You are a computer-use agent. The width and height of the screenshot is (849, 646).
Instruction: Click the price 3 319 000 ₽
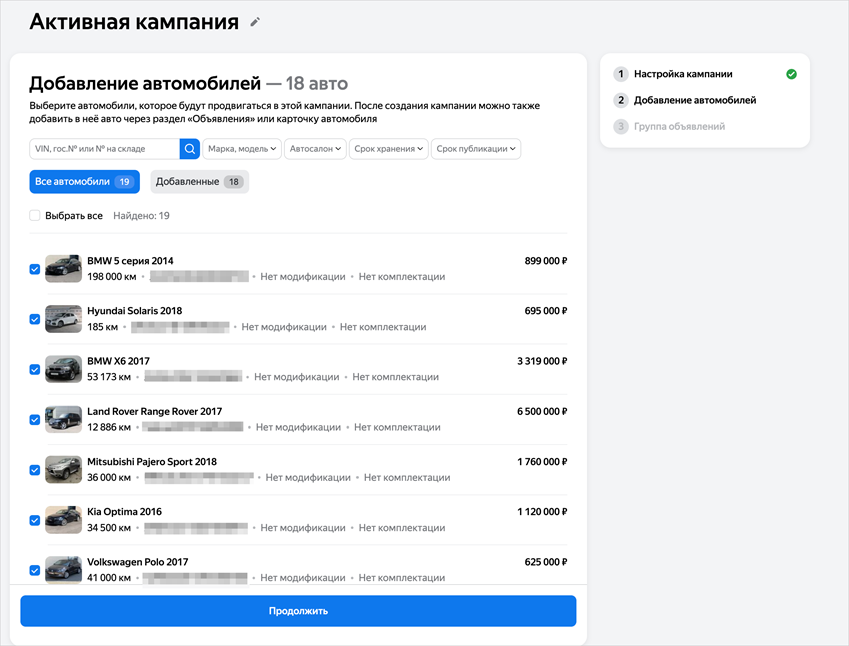(x=542, y=361)
